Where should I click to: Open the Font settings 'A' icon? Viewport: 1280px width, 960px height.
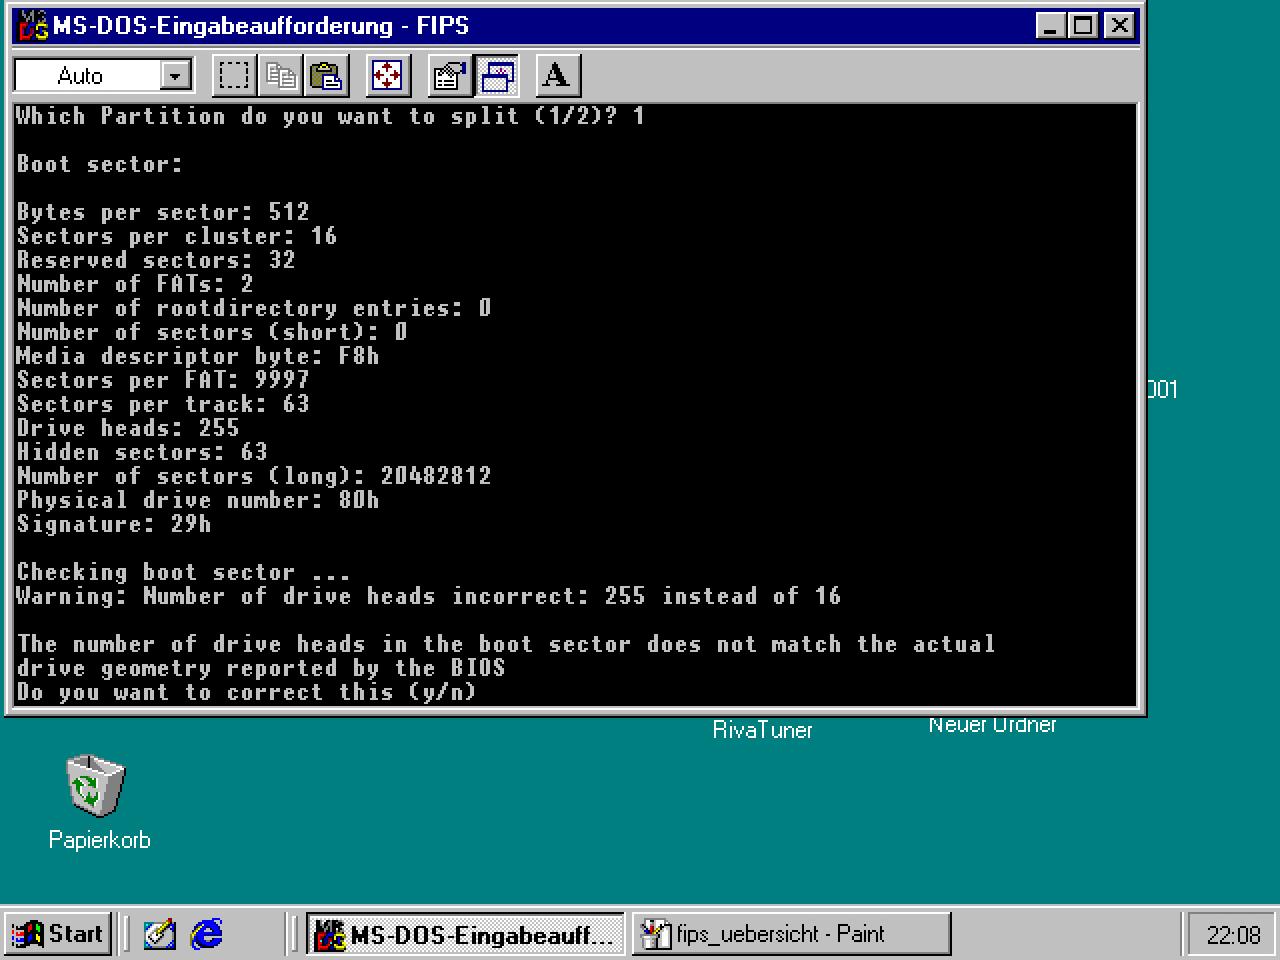557,76
